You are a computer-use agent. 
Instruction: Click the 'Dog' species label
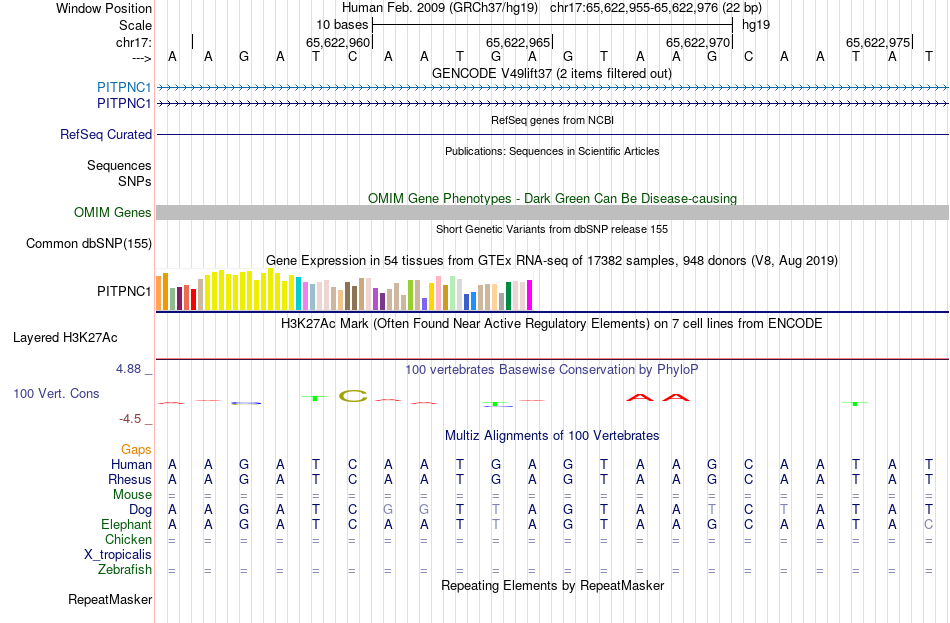click(x=140, y=510)
